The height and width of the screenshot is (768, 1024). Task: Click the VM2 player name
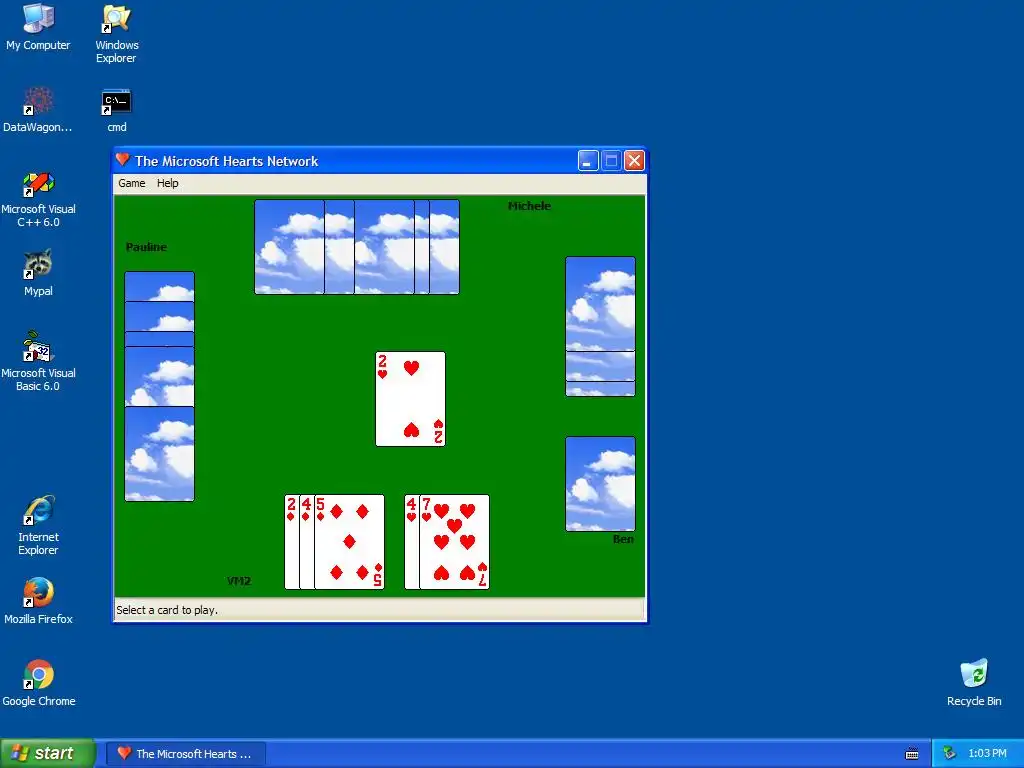click(239, 581)
